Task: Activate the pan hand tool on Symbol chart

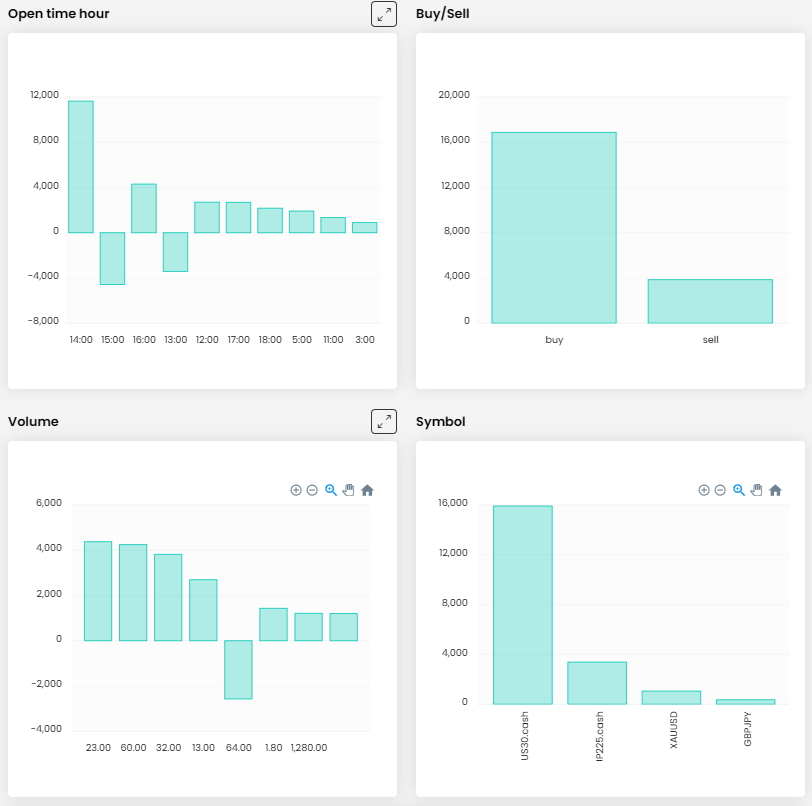Action: [756, 490]
